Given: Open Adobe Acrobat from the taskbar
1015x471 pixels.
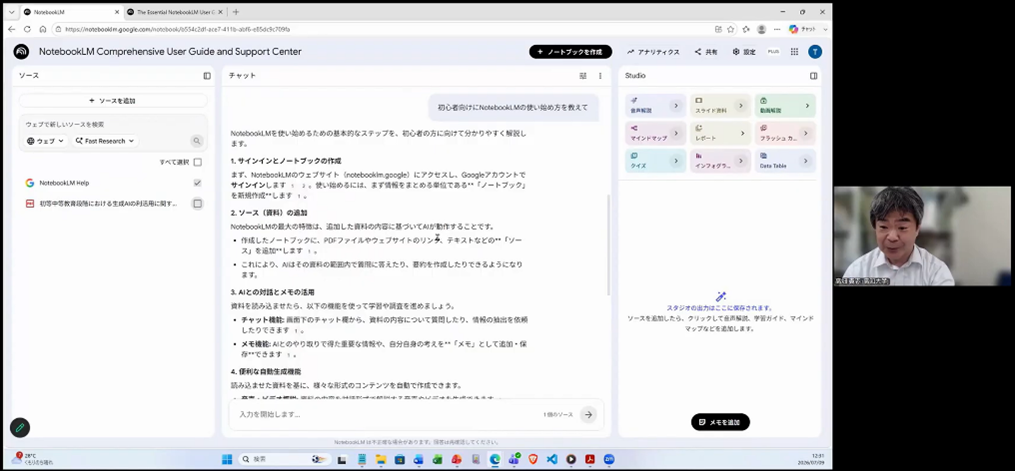Looking at the screenshot, I should click(x=590, y=459).
